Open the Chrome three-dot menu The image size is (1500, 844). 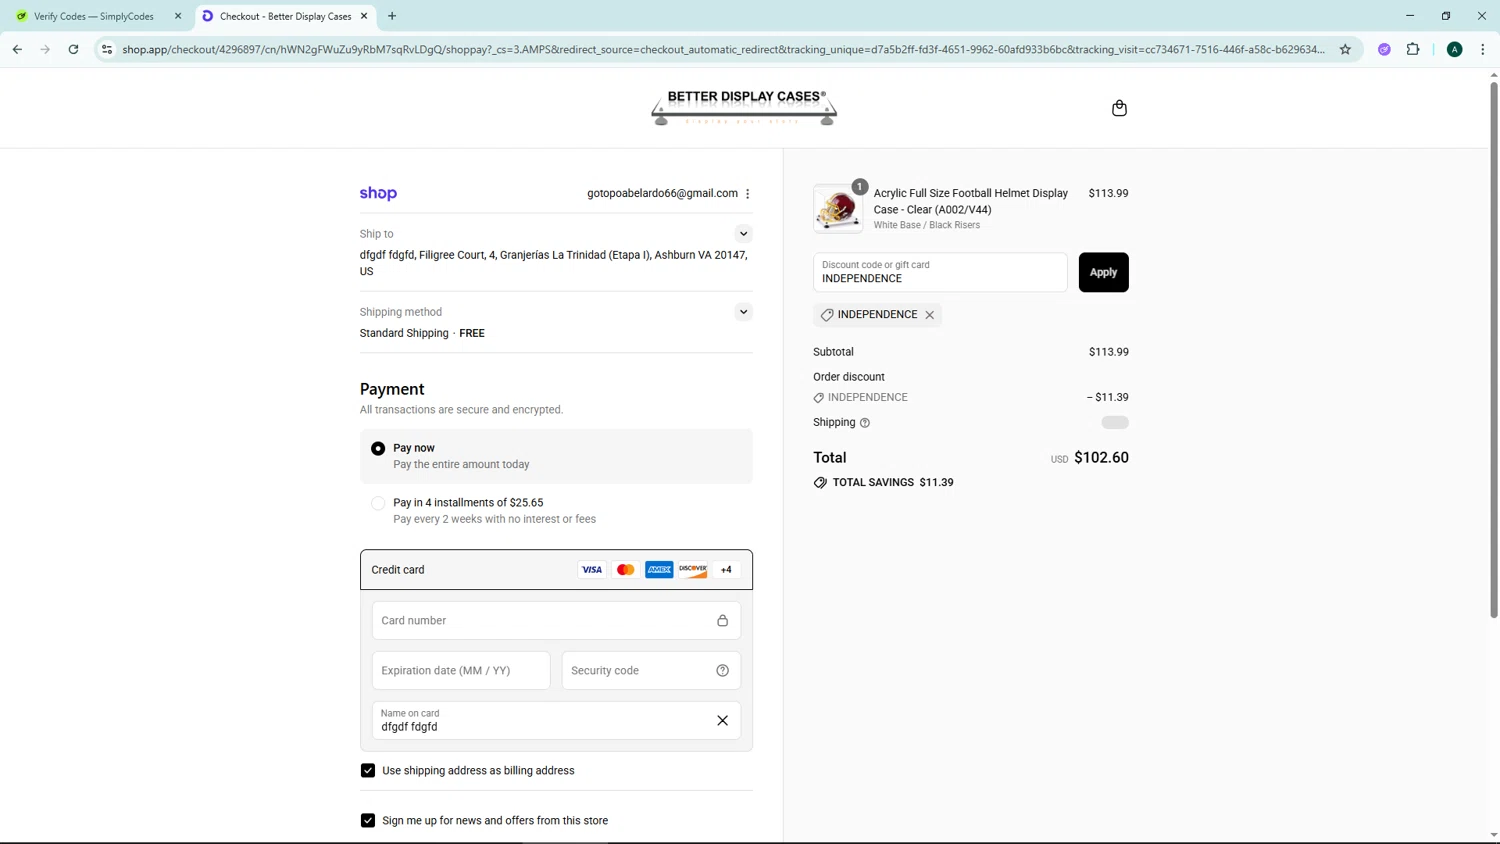pyautogui.click(x=1483, y=49)
